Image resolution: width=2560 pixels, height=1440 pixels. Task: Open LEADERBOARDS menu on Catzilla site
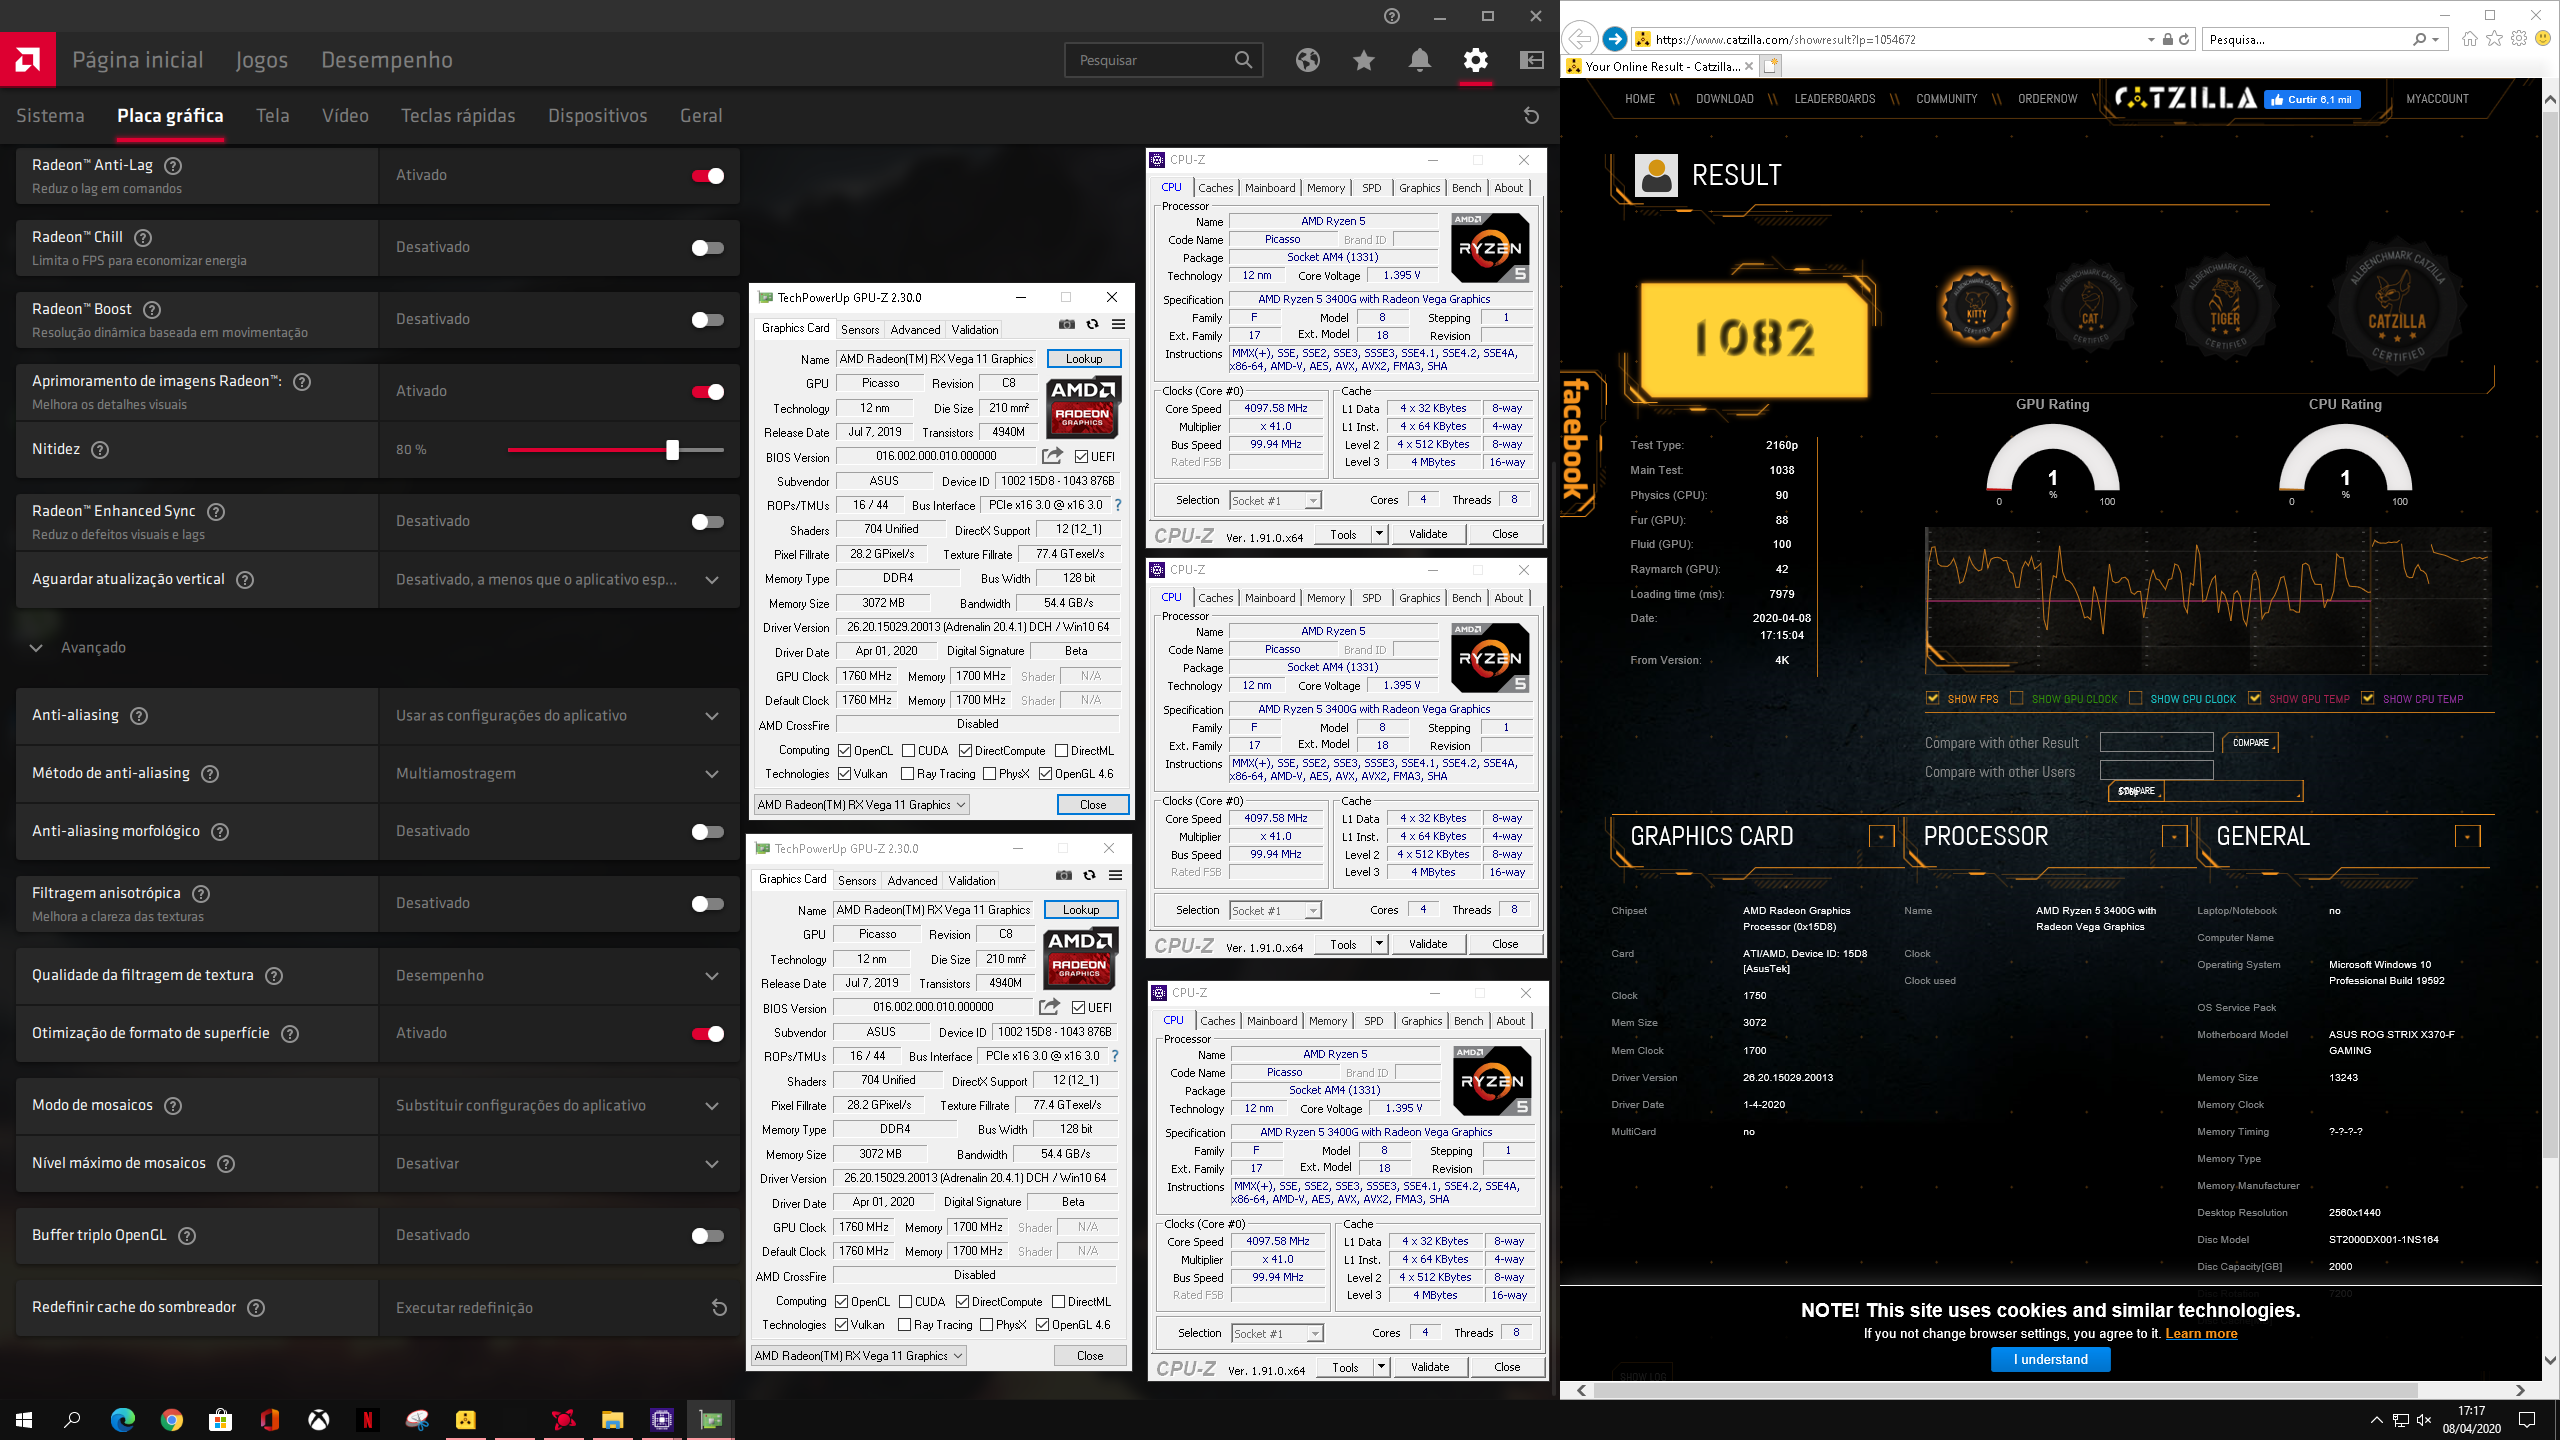1834,99
